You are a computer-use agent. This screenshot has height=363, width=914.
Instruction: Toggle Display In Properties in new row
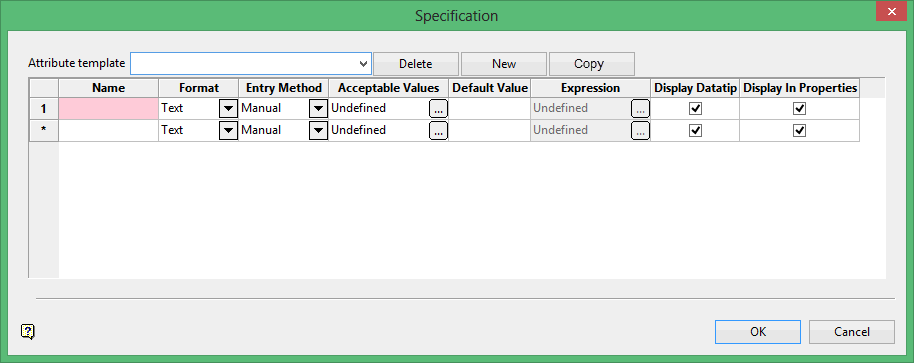800,131
